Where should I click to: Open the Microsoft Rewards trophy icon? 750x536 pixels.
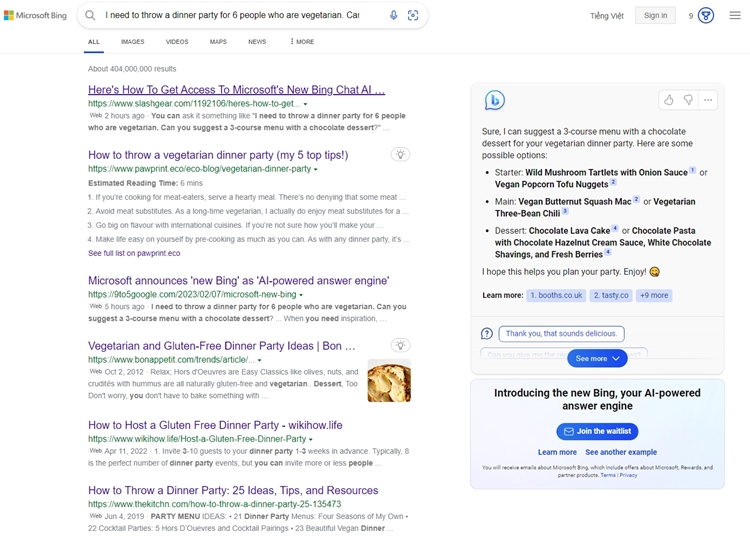(x=706, y=15)
